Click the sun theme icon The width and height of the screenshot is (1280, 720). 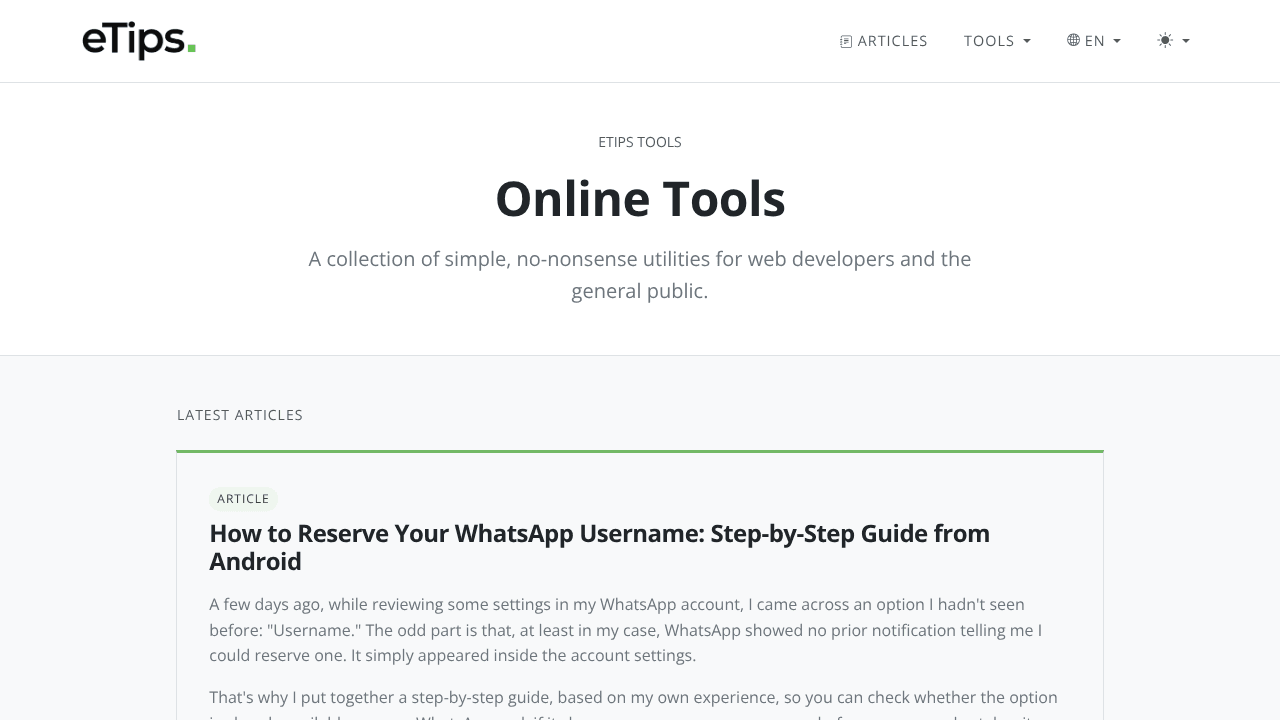click(1165, 40)
